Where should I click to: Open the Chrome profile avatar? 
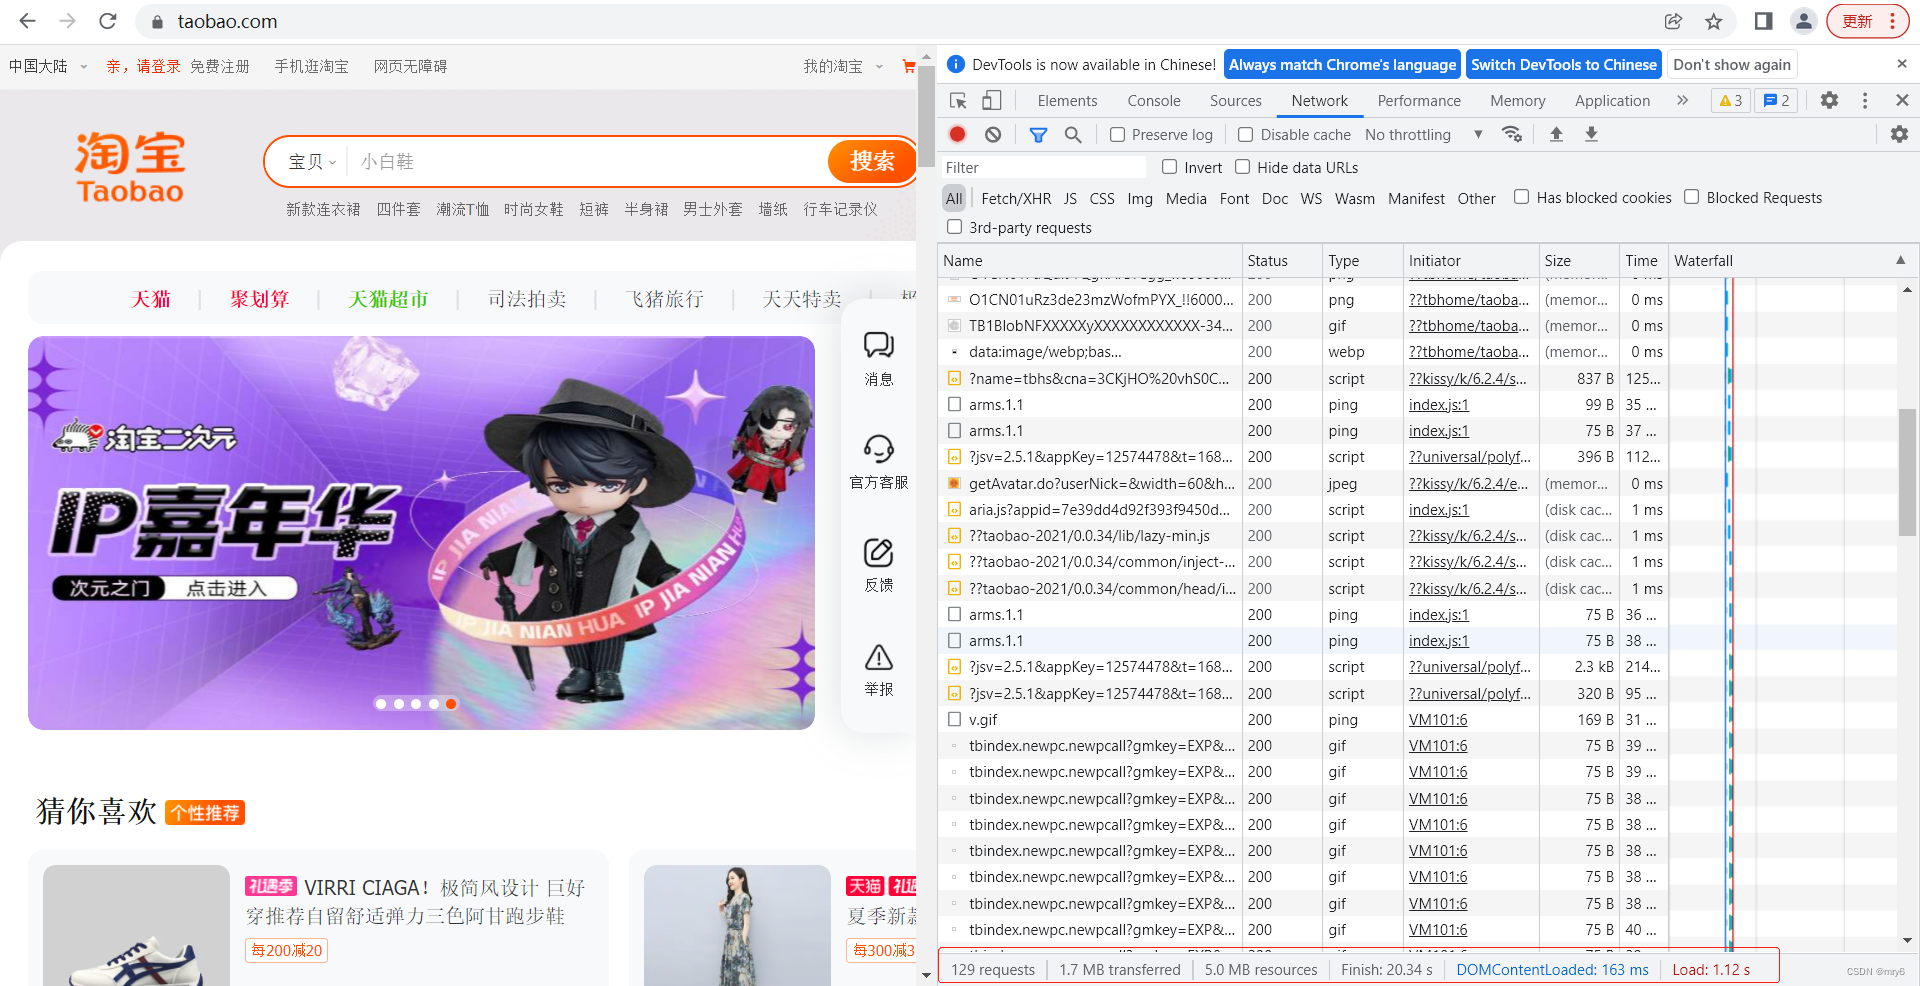point(1804,21)
